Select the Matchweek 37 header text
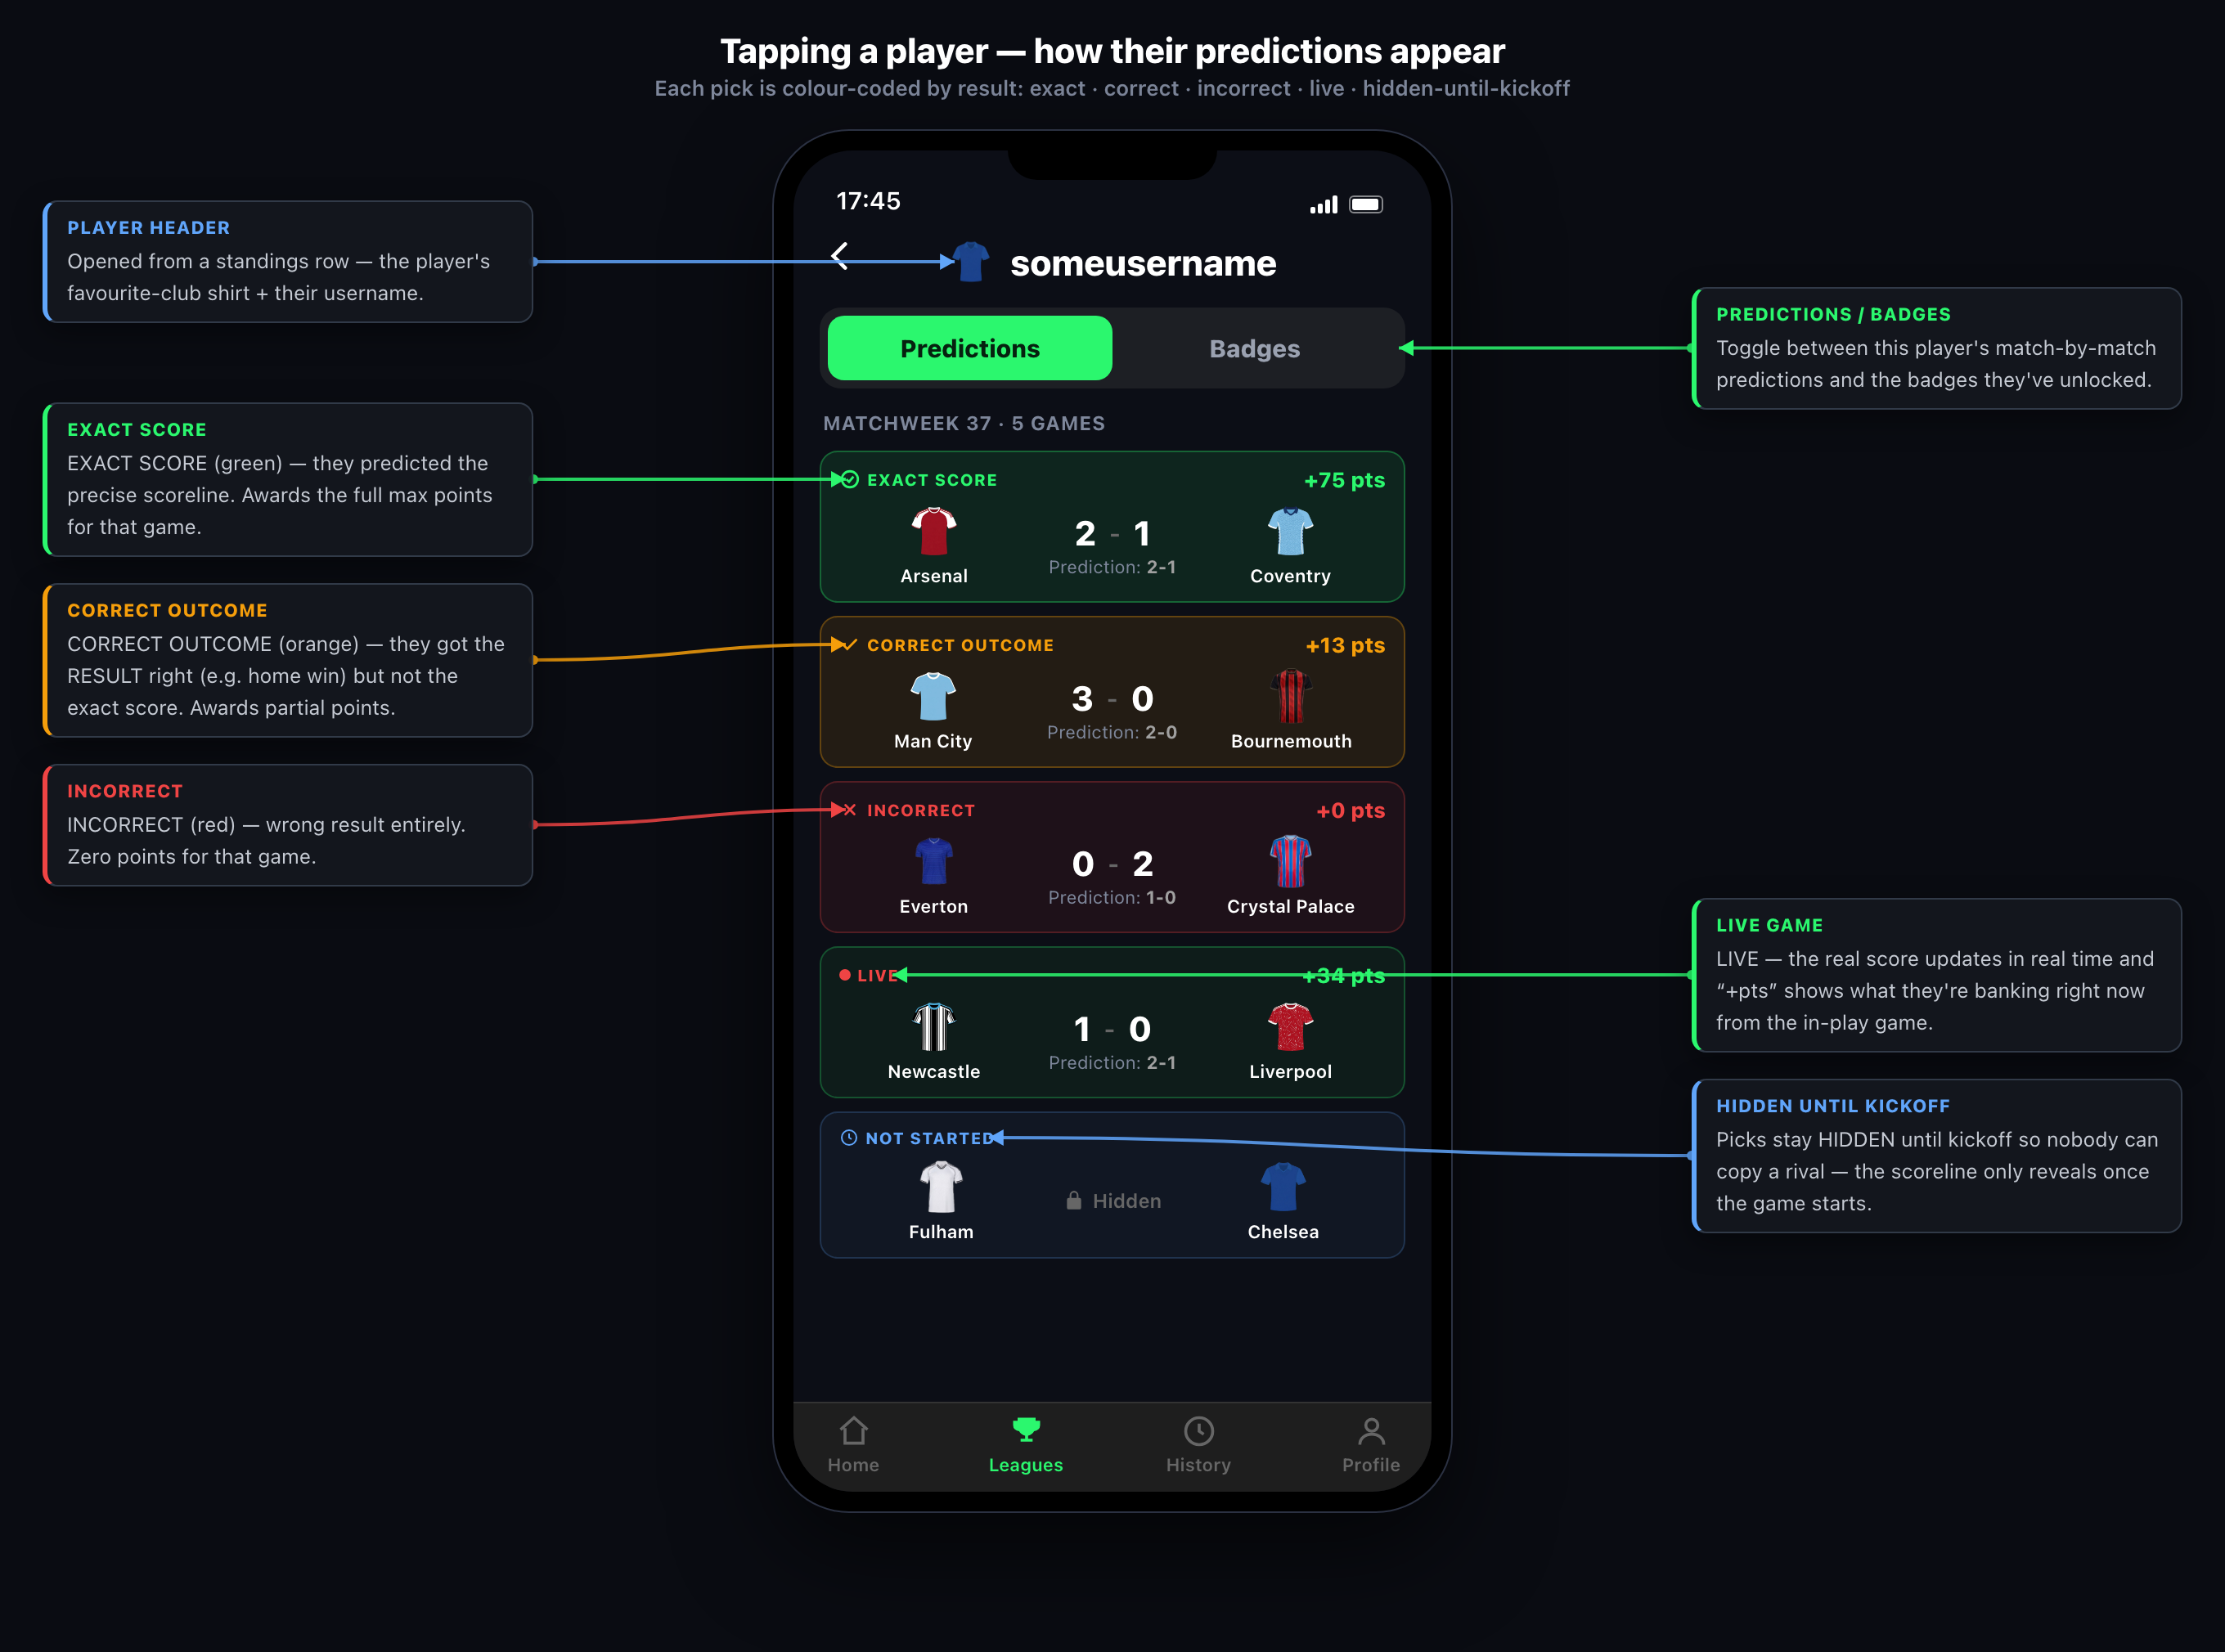The height and width of the screenshot is (1652, 2225). 964,423
